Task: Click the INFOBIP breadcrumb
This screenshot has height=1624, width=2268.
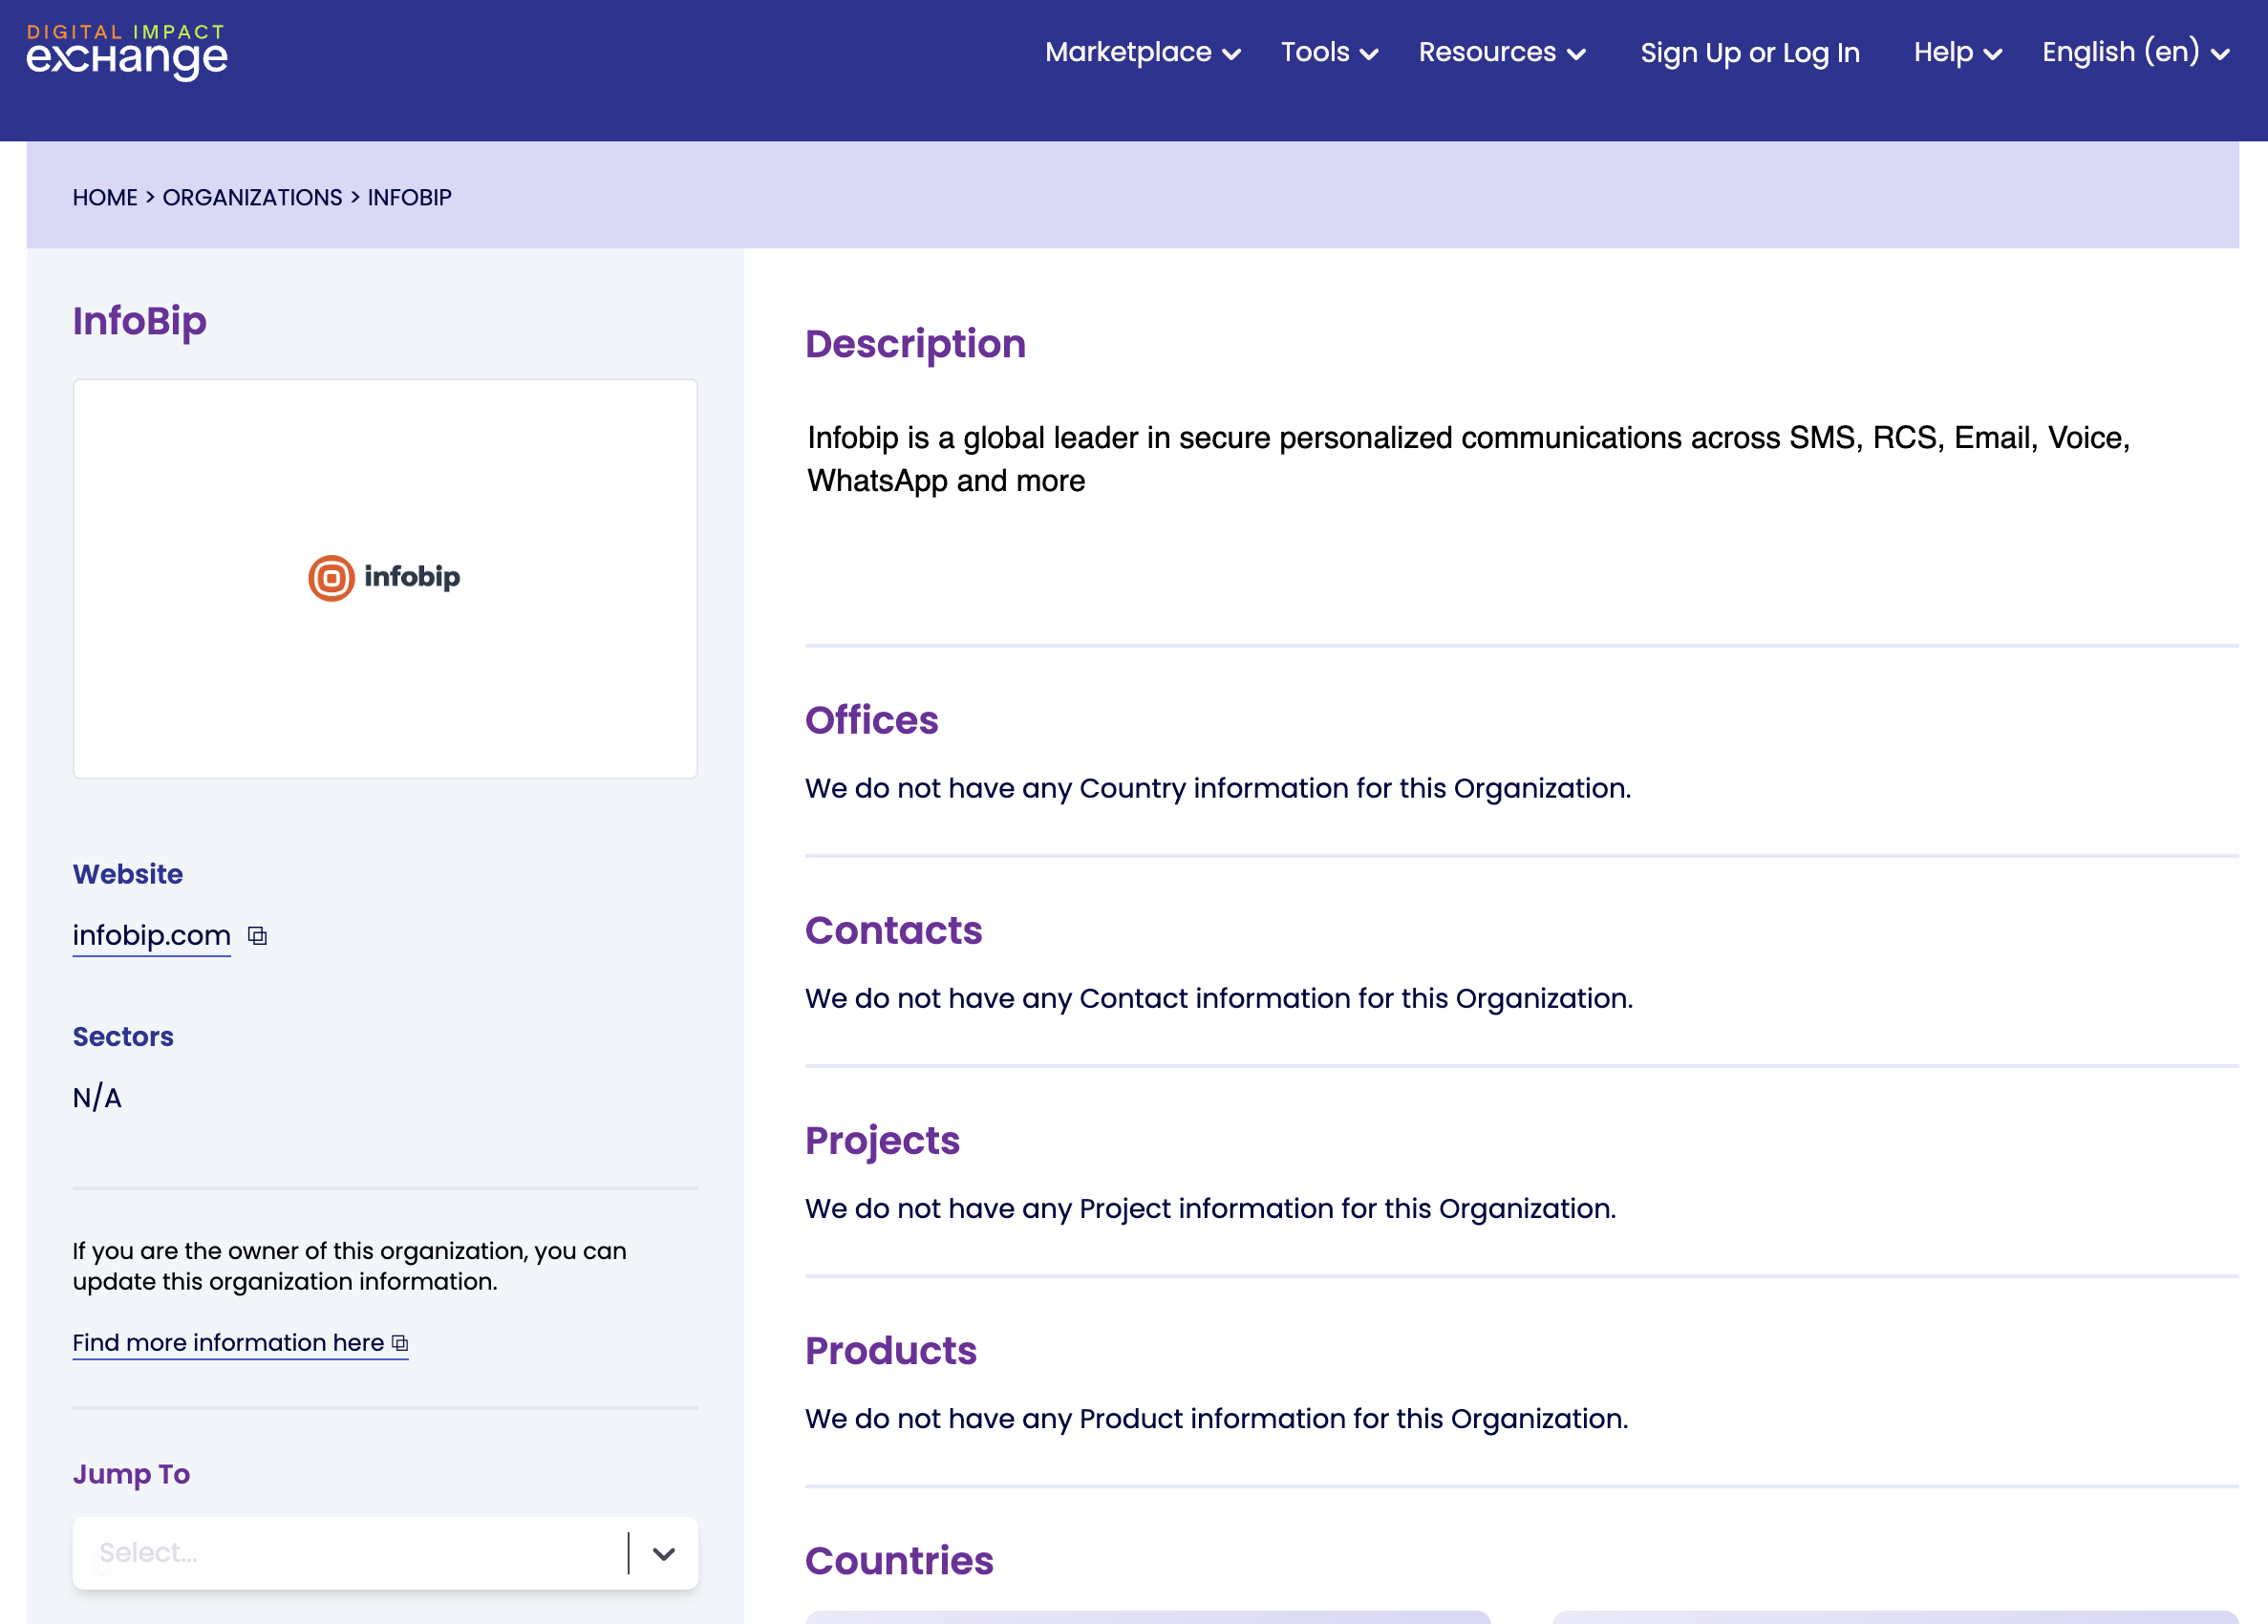Action: tap(409, 197)
